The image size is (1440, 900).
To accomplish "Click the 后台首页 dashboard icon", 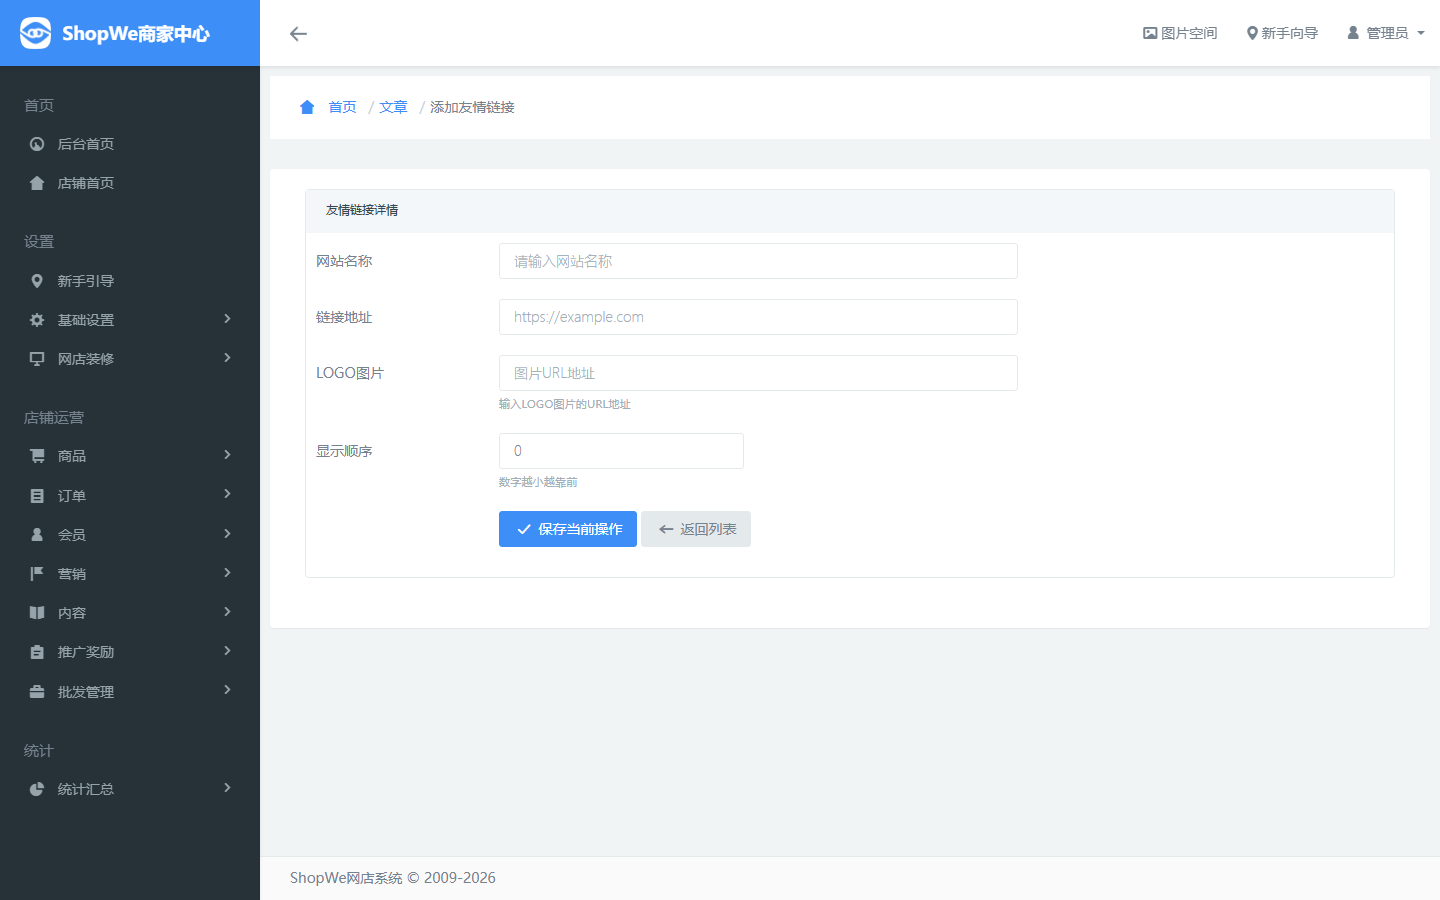I will point(37,144).
